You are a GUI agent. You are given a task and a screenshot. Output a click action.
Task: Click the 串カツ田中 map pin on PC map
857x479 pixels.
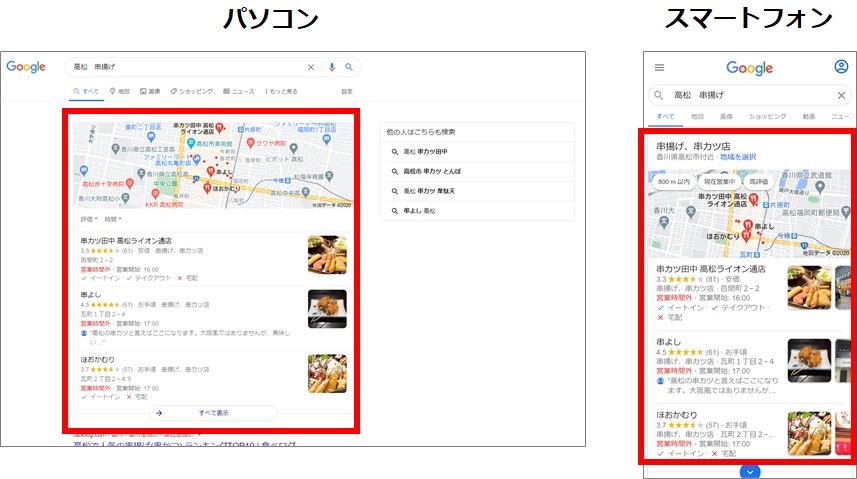219,128
